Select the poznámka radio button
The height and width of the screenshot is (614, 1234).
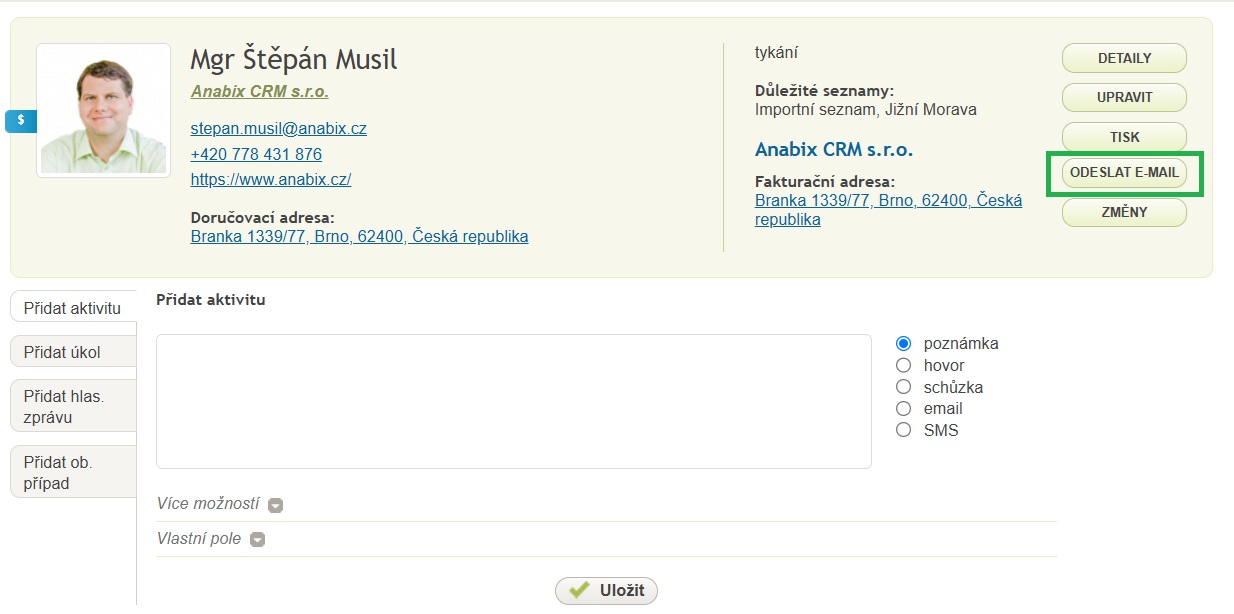(904, 343)
